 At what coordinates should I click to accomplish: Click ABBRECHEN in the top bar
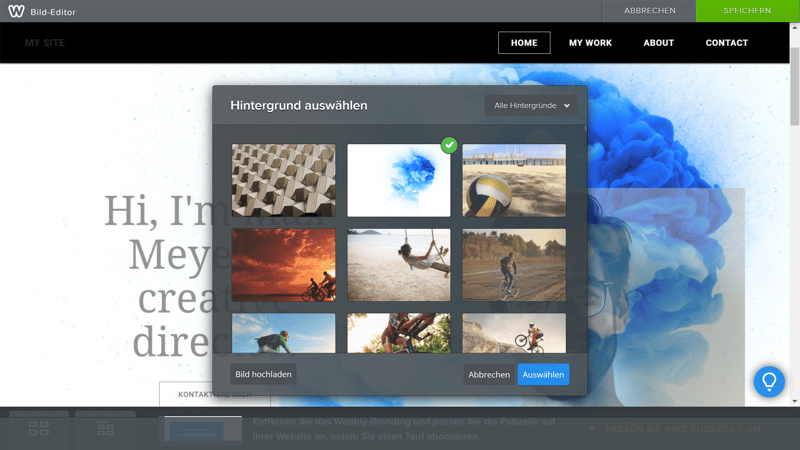point(649,11)
